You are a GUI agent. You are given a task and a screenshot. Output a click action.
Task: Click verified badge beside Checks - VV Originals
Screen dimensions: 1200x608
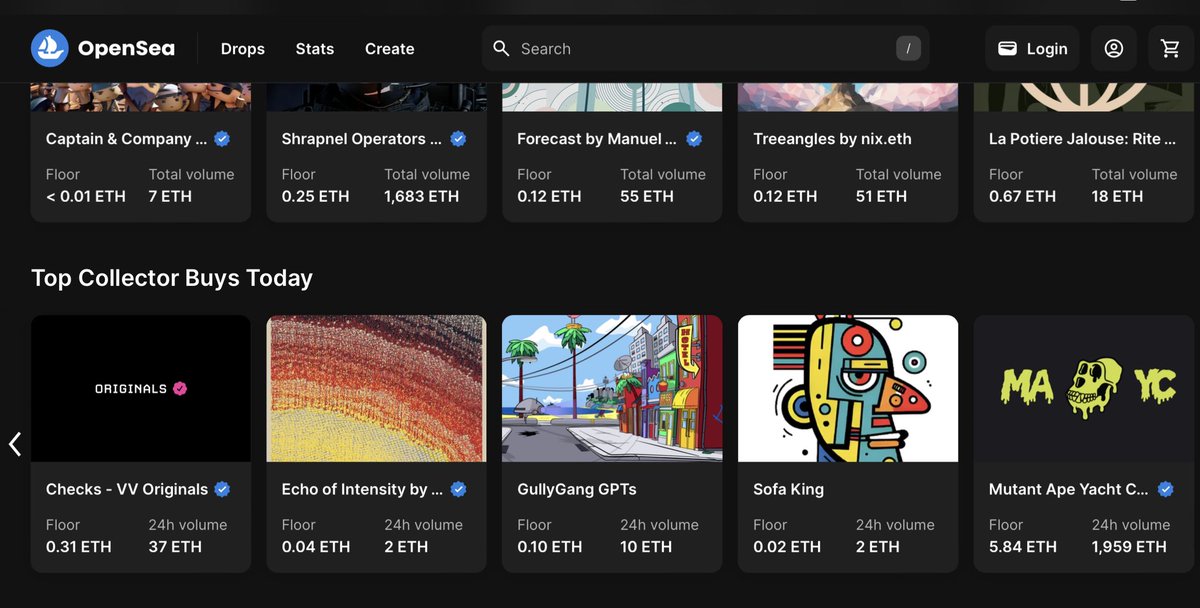pyautogui.click(x=222, y=489)
